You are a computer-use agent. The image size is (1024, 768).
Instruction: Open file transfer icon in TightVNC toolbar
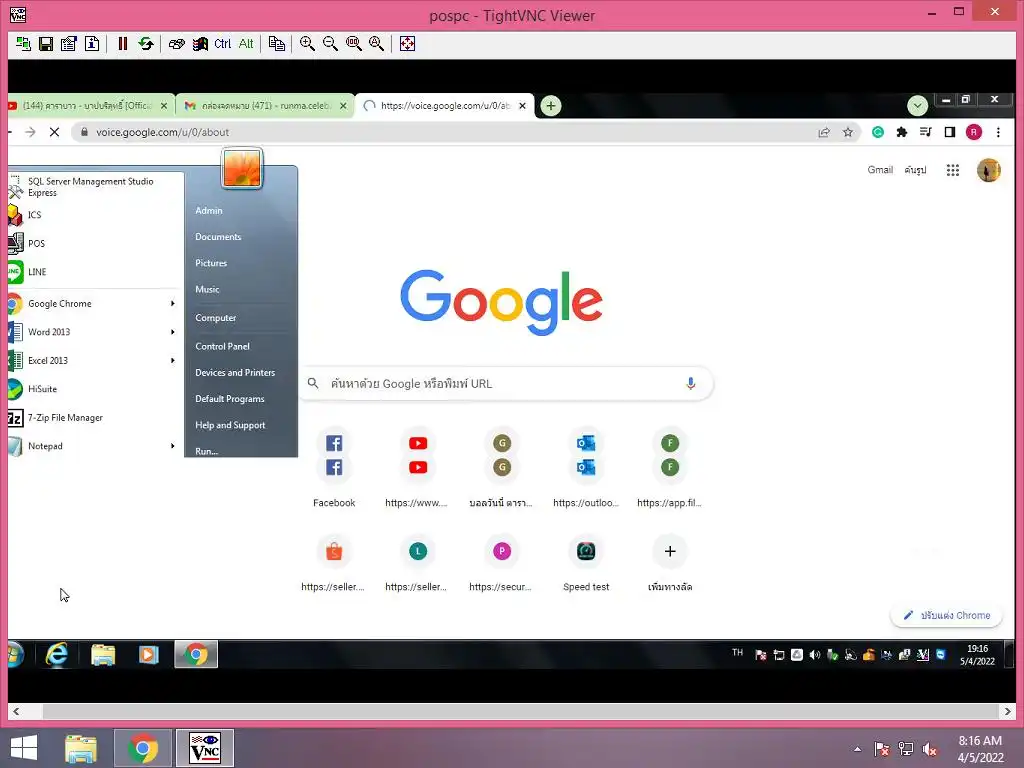tap(277, 44)
